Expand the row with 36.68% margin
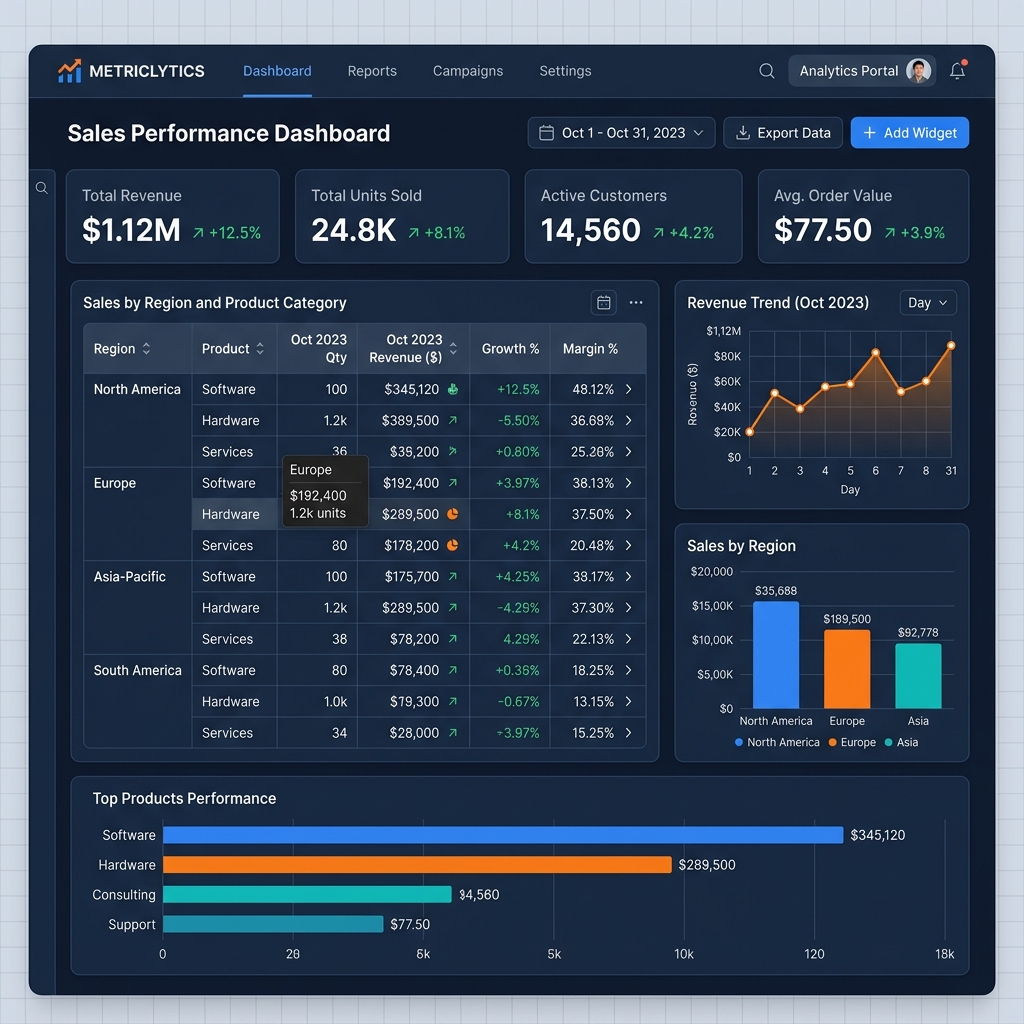 628,421
